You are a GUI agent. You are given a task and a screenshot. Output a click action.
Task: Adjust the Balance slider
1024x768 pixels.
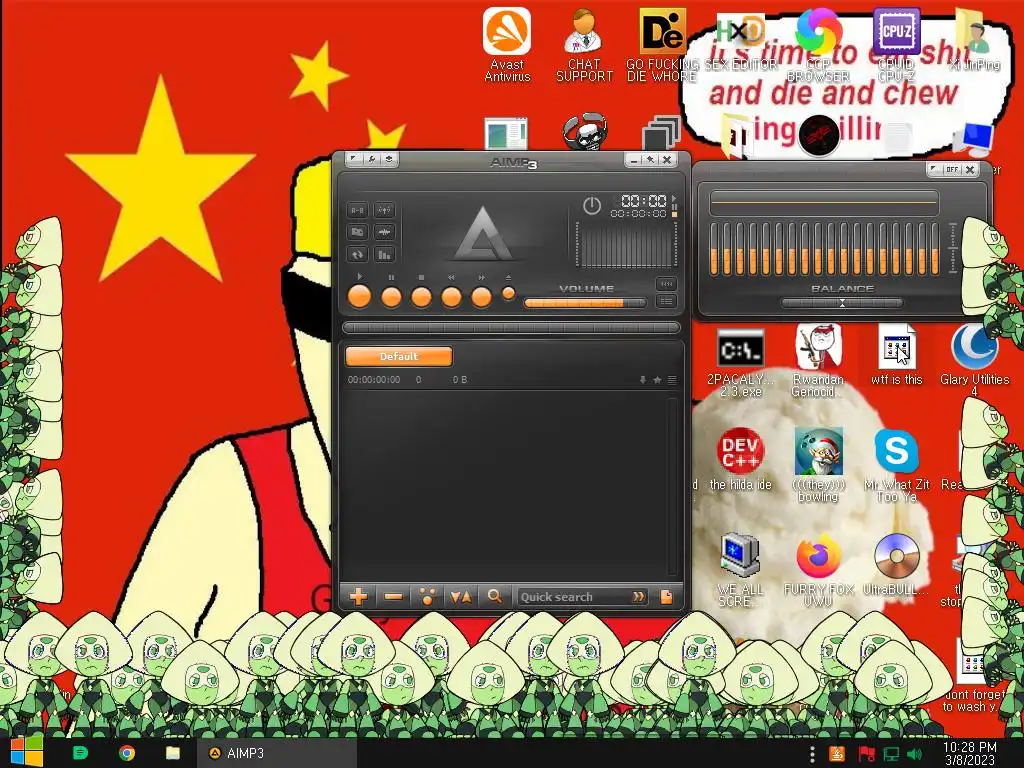coord(842,303)
